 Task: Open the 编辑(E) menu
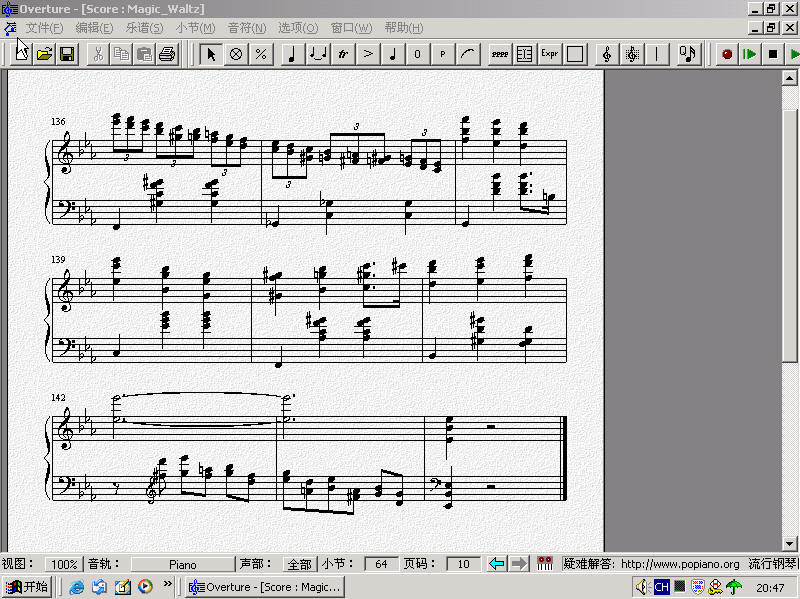(x=94, y=28)
